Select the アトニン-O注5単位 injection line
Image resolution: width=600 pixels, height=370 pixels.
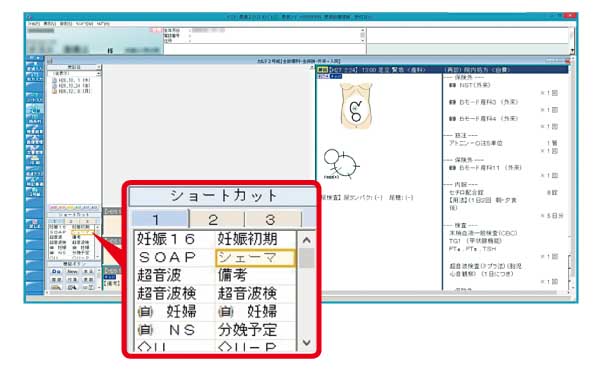(x=476, y=143)
